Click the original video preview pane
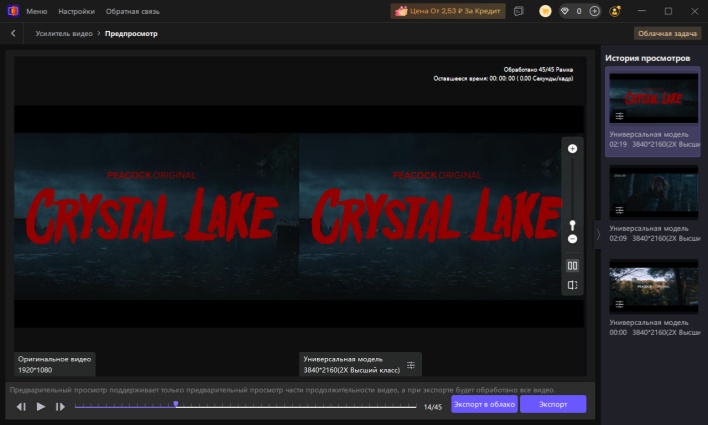 tap(156, 216)
